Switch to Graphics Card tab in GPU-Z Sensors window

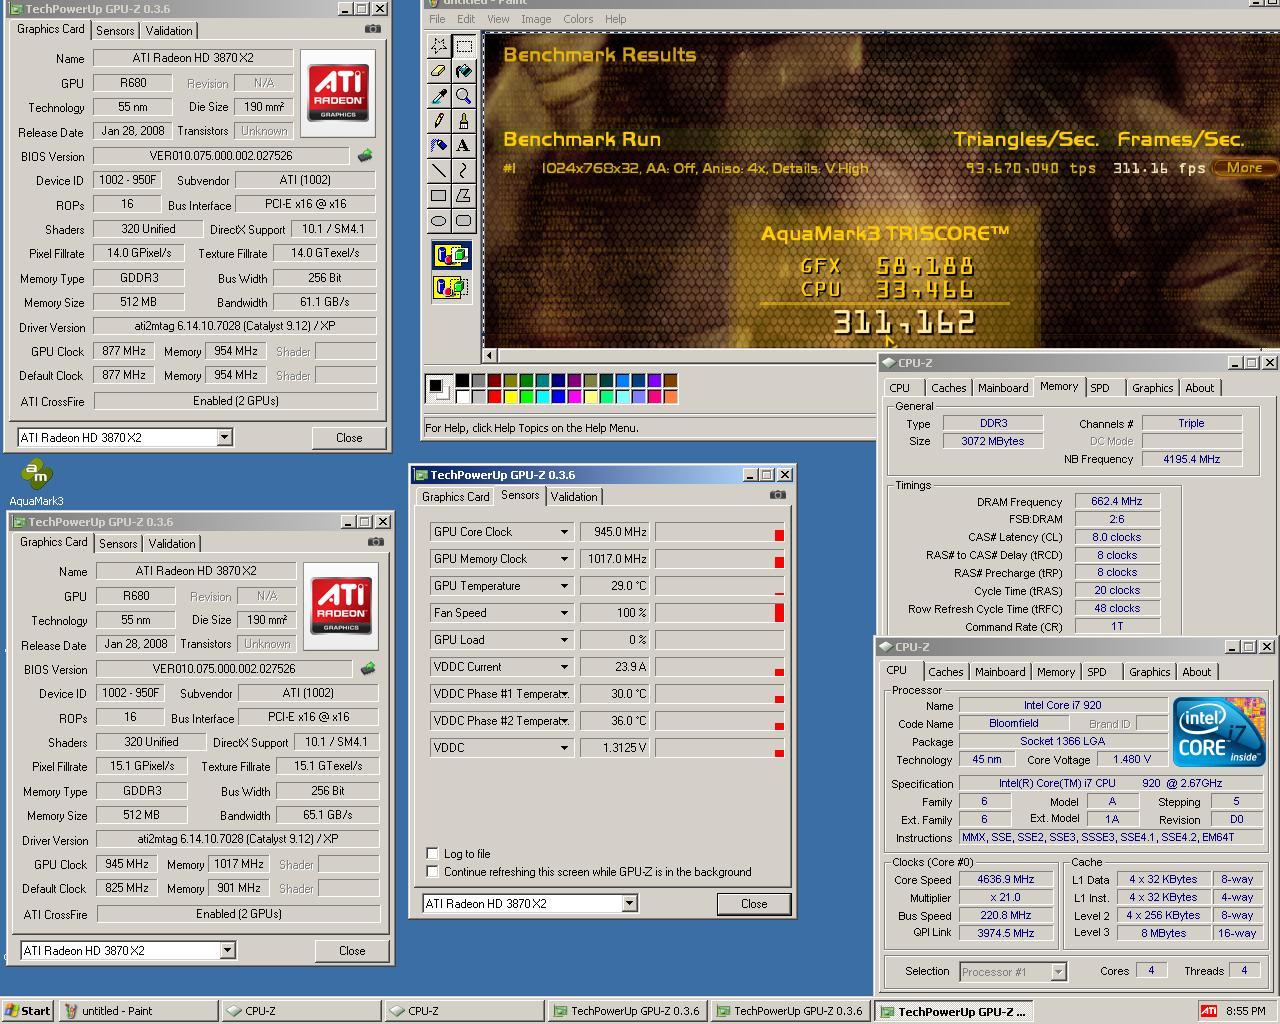[x=456, y=497]
